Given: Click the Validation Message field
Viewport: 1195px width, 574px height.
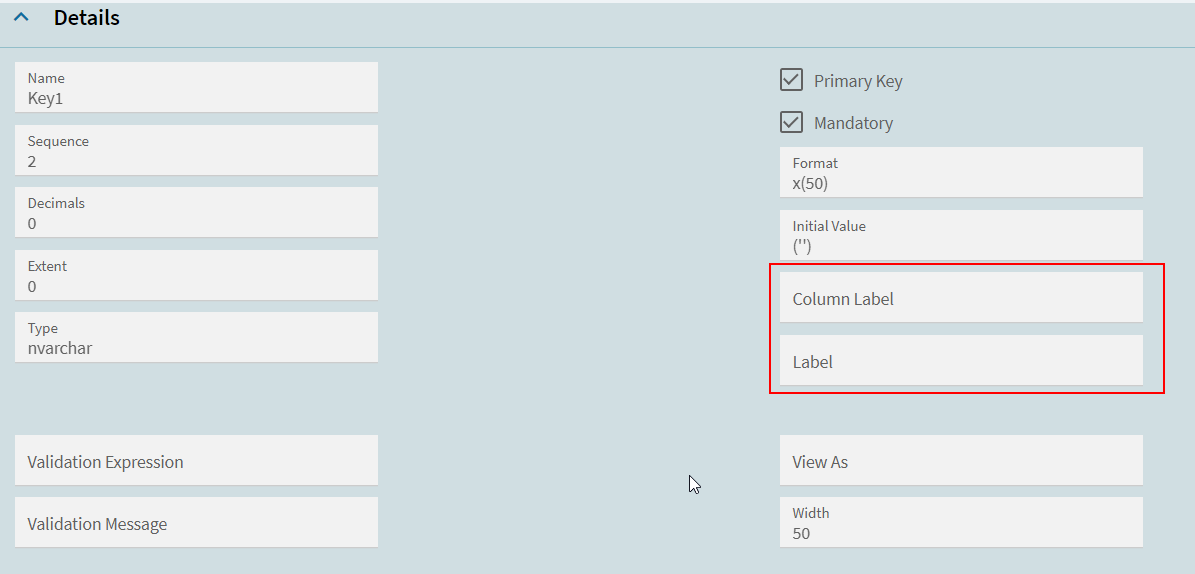Looking at the screenshot, I should tap(196, 523).
